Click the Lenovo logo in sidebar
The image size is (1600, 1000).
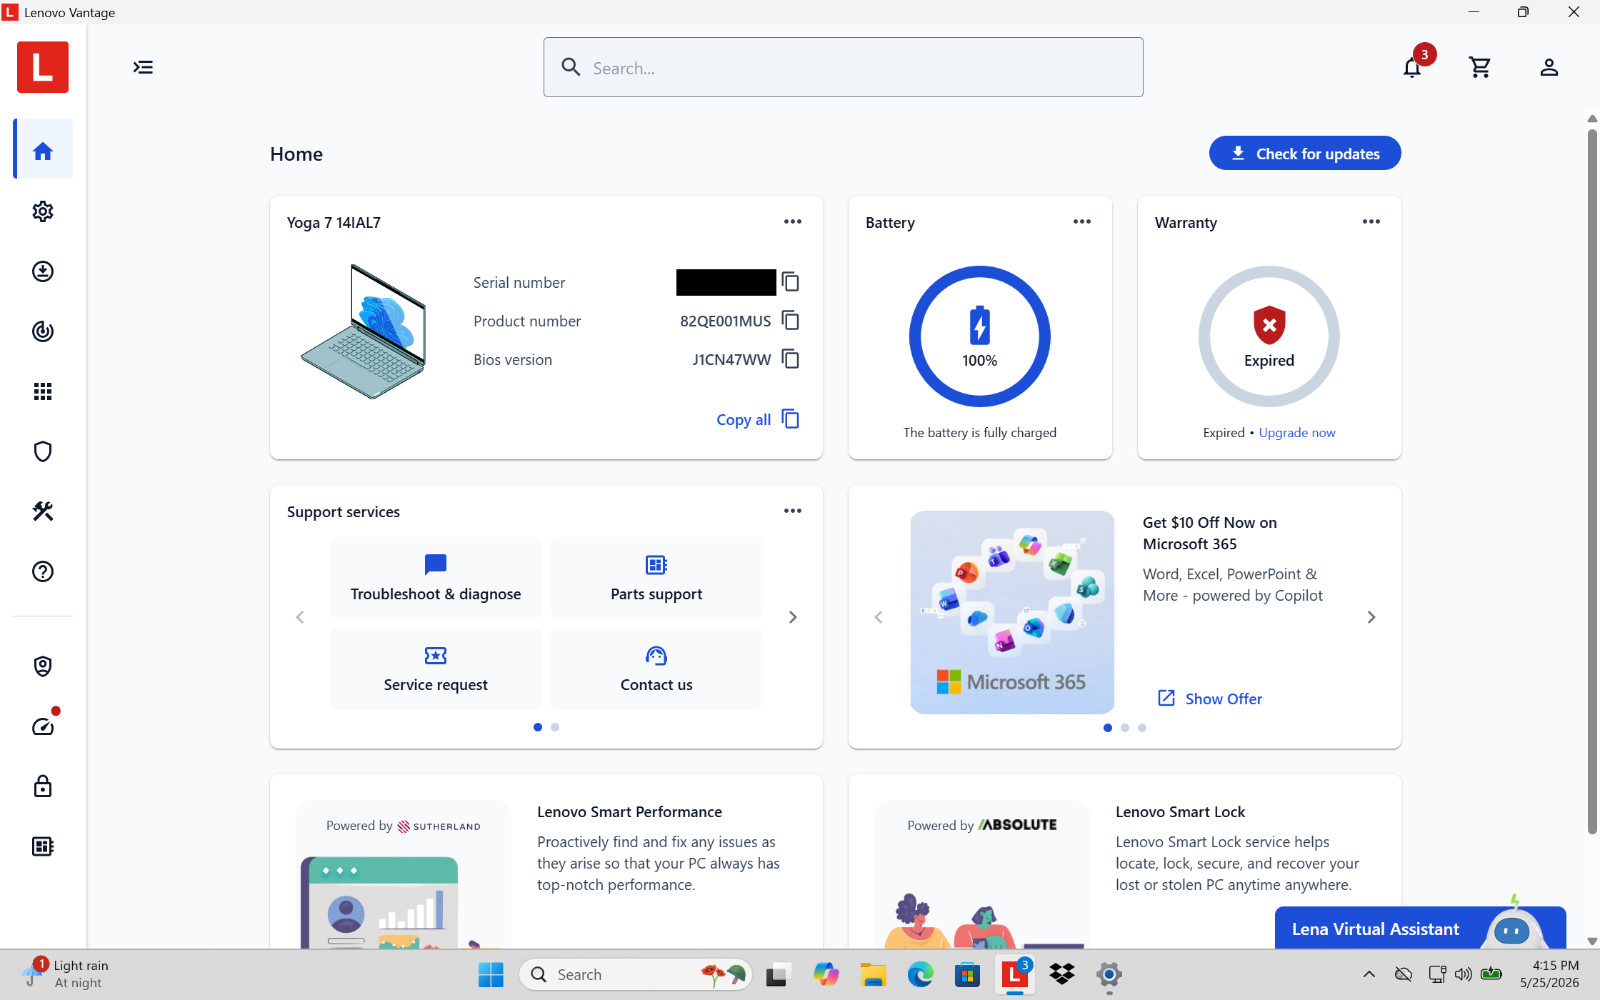pyautogui.click(x=43, y=67)
